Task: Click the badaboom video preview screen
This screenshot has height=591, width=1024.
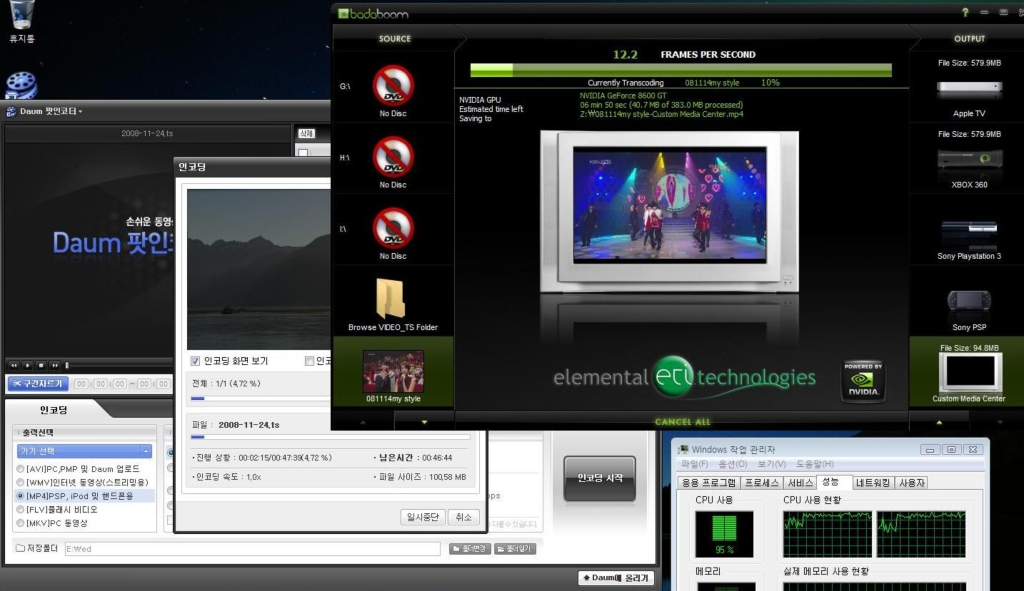Action: pyautogui.click(x=669, y=204)
